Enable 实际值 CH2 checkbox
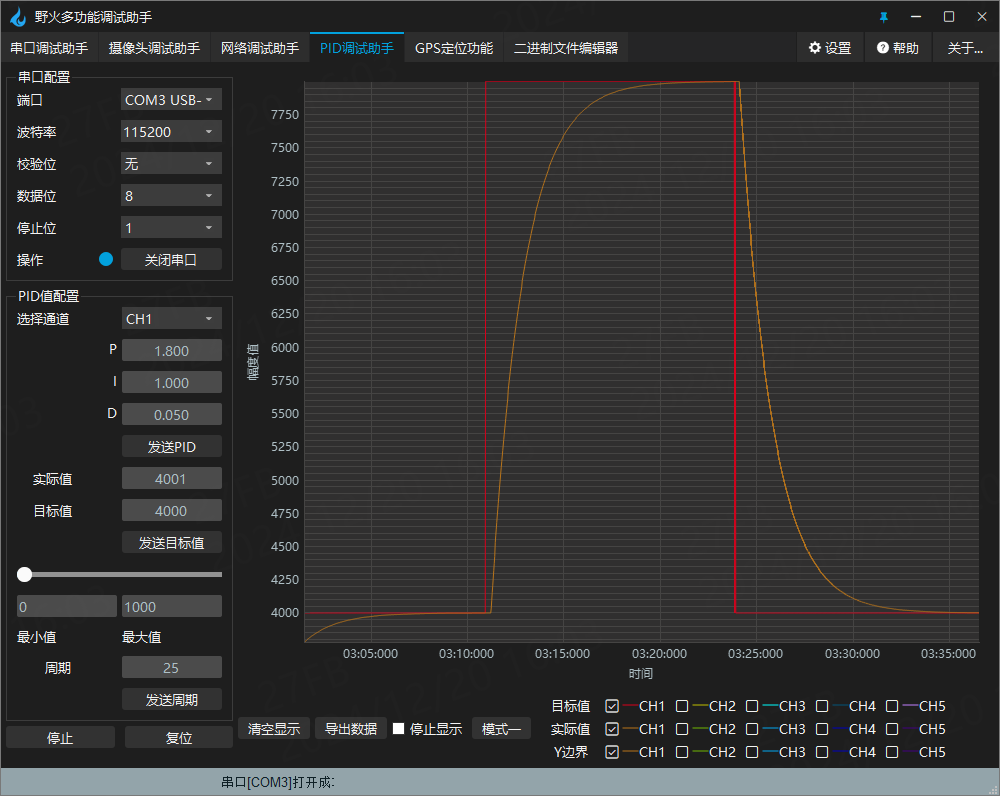Viewport: 1000px width, 796px height. pyautogui.click(x=682, y=728)
